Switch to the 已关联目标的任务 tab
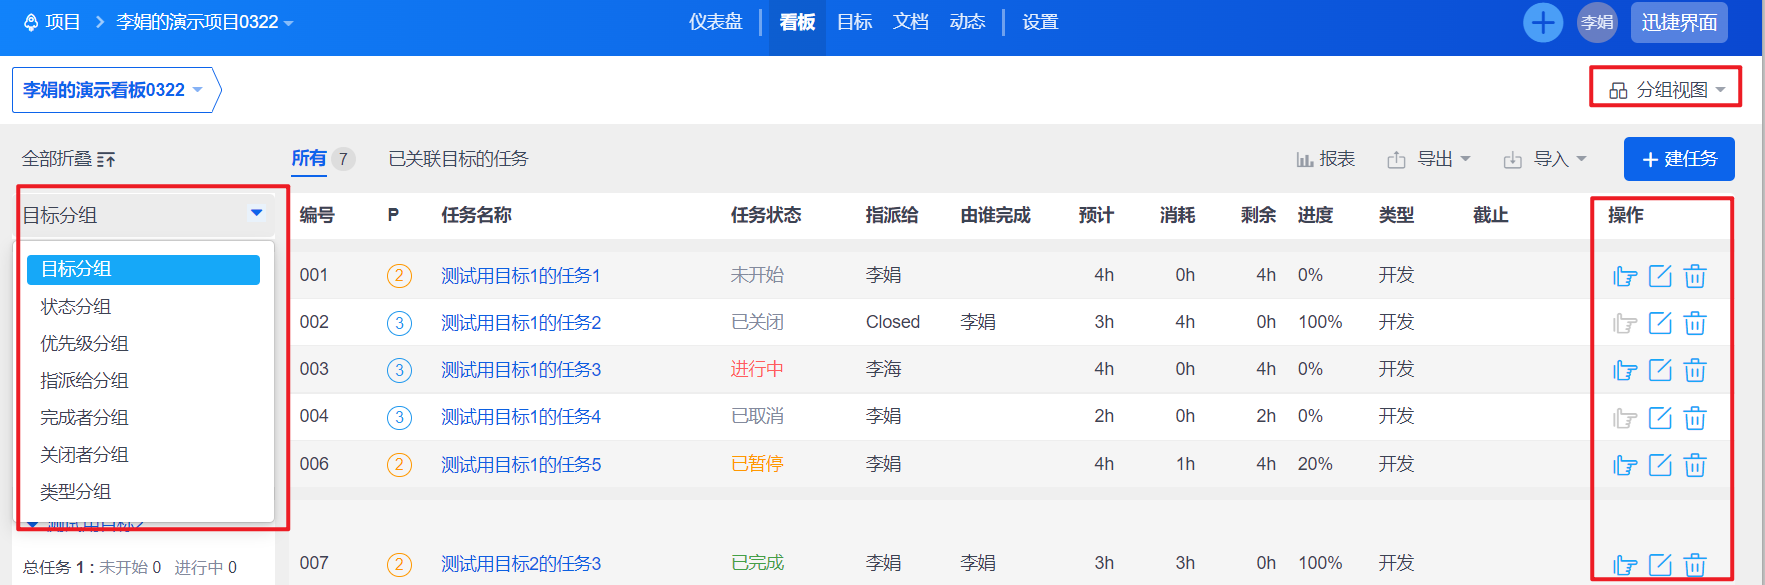 pyautogui.click(x=458, y=159)
